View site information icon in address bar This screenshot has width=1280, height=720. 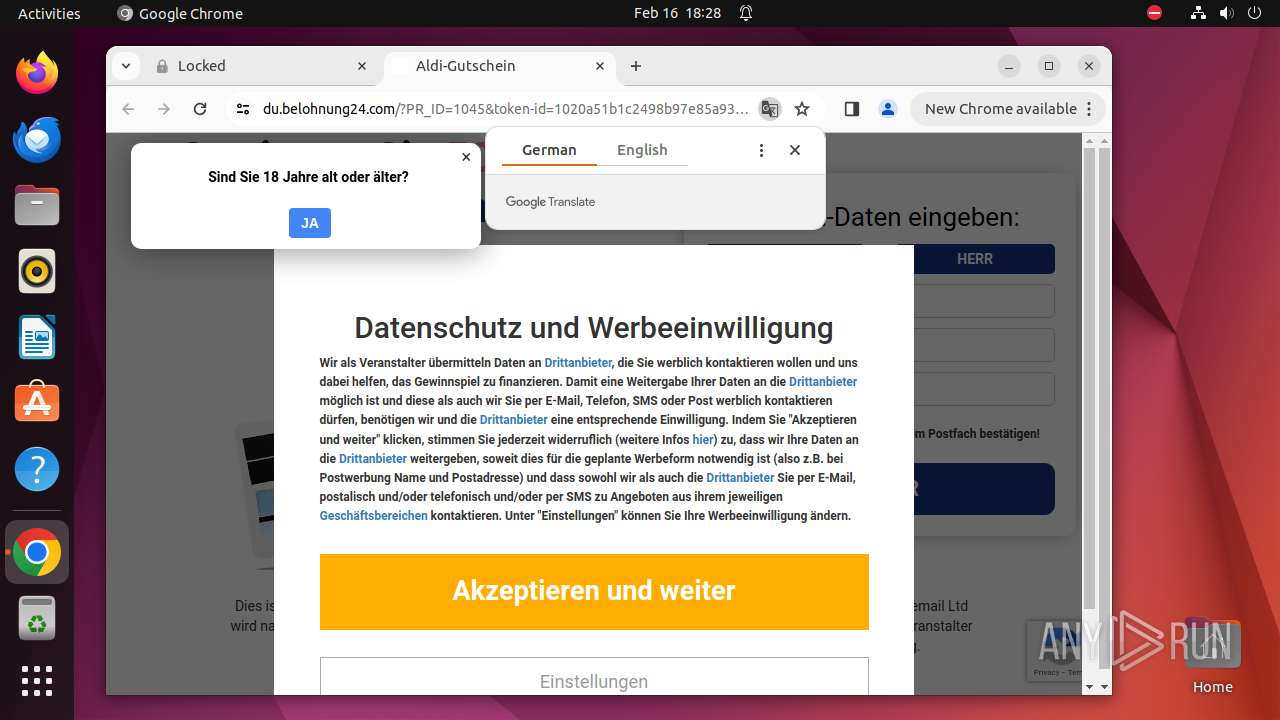[x=243, y=109]
